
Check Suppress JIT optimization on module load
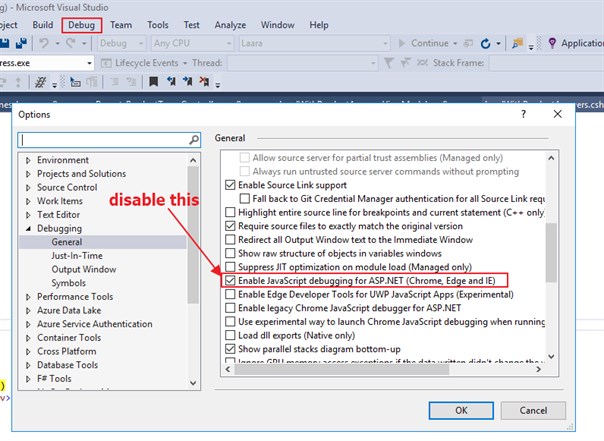coord(230,267)
